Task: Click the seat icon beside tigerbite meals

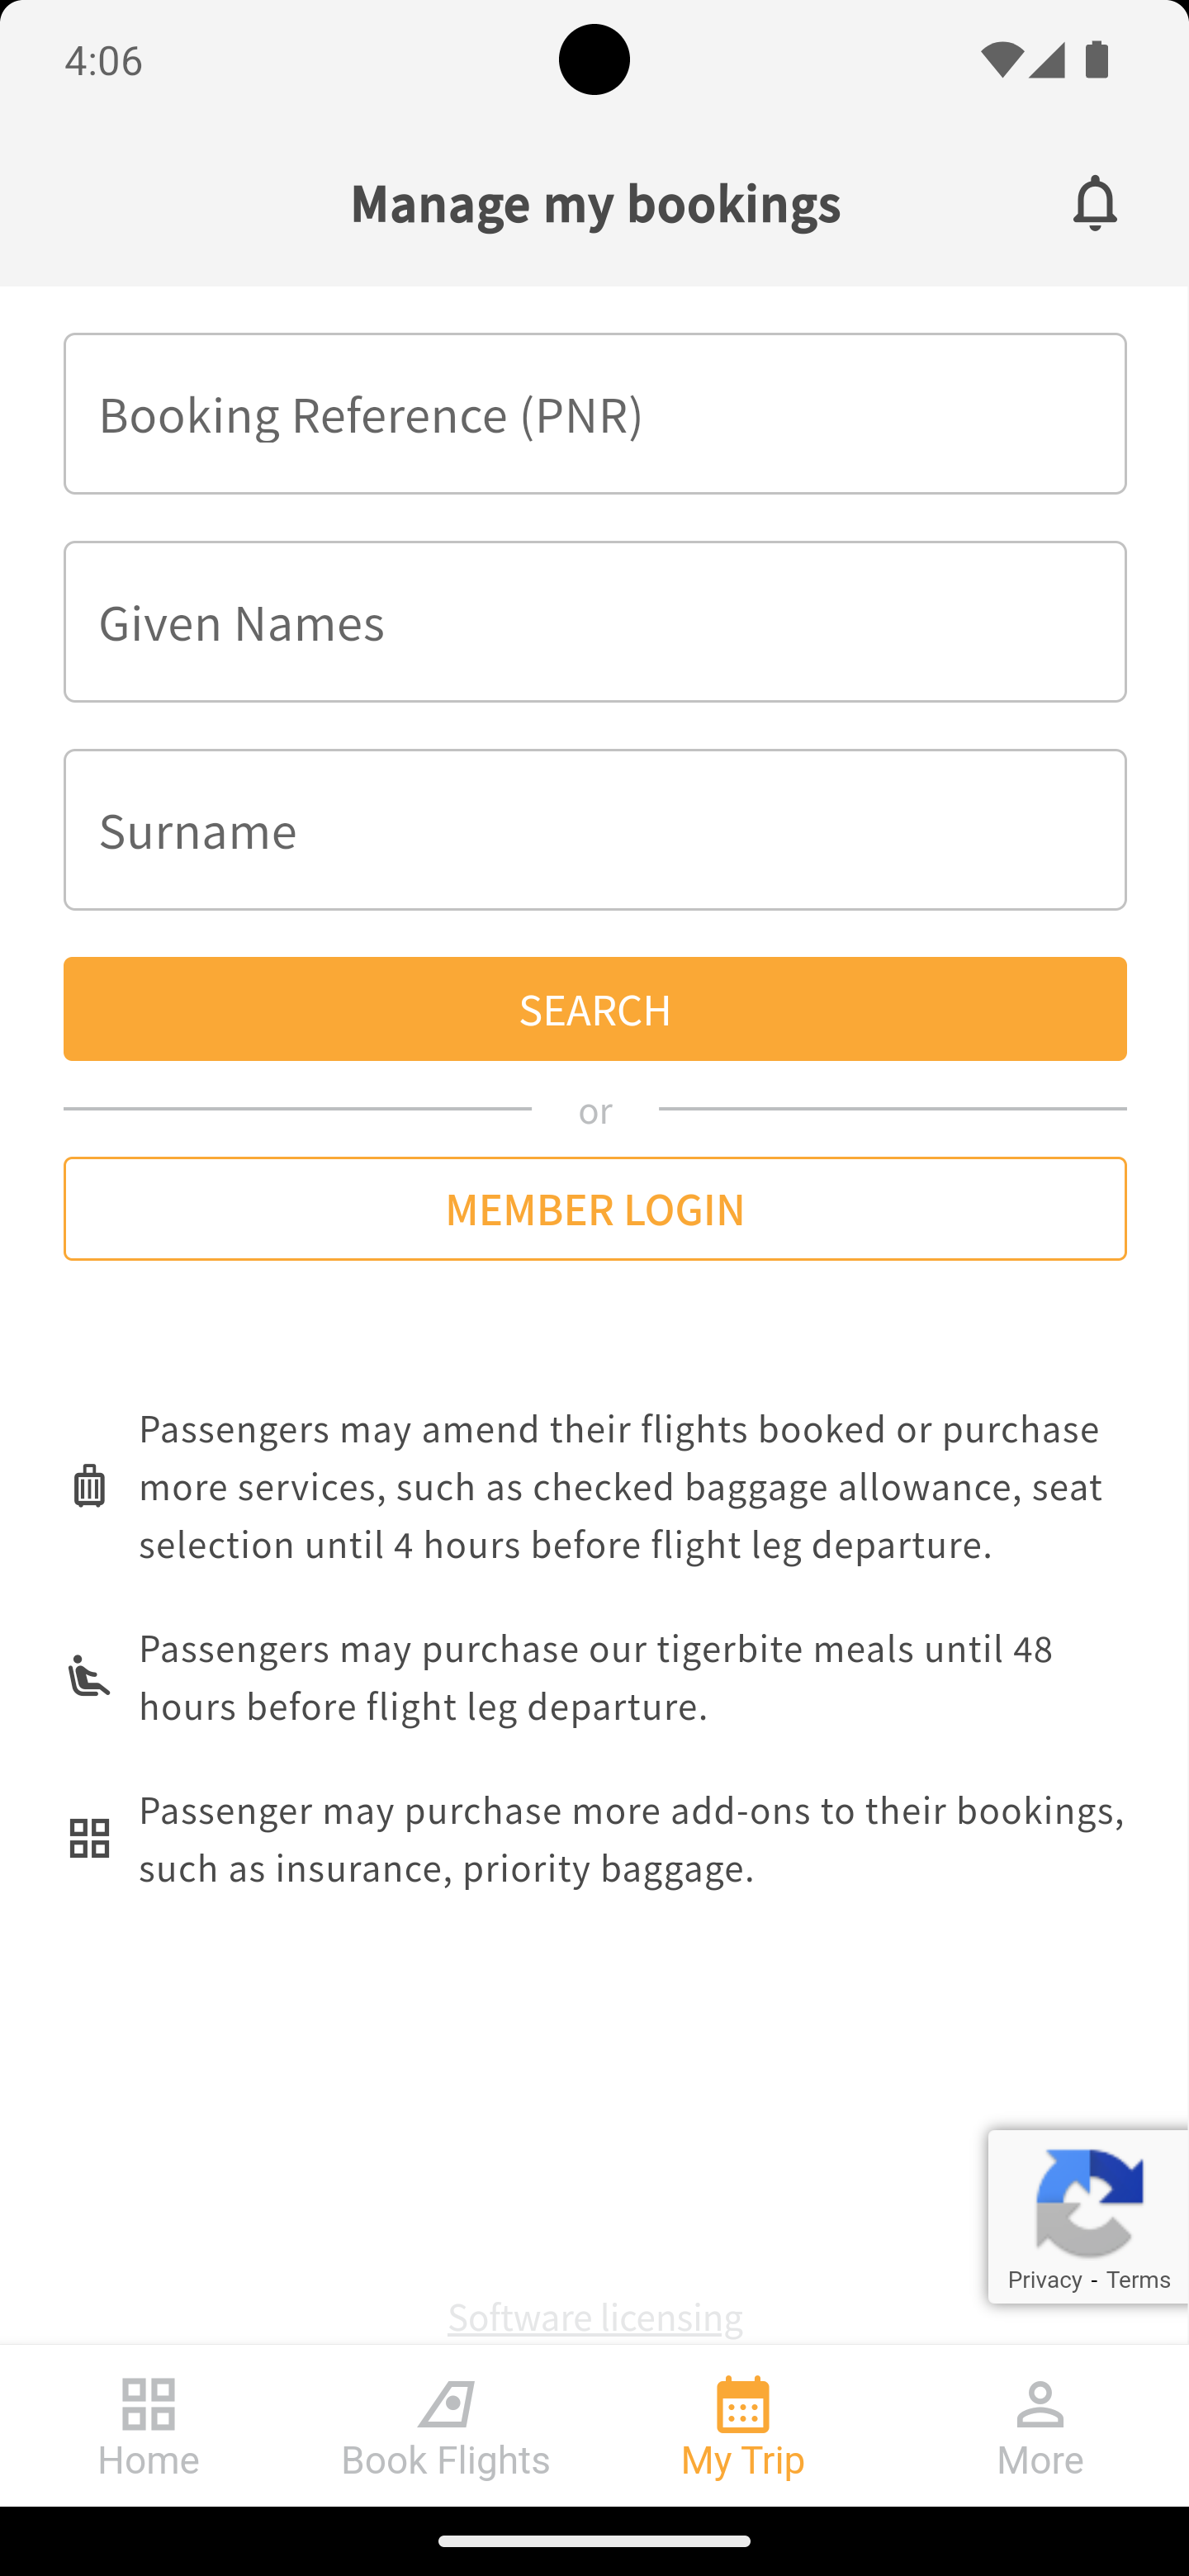Action: [x=89, y=1676]
